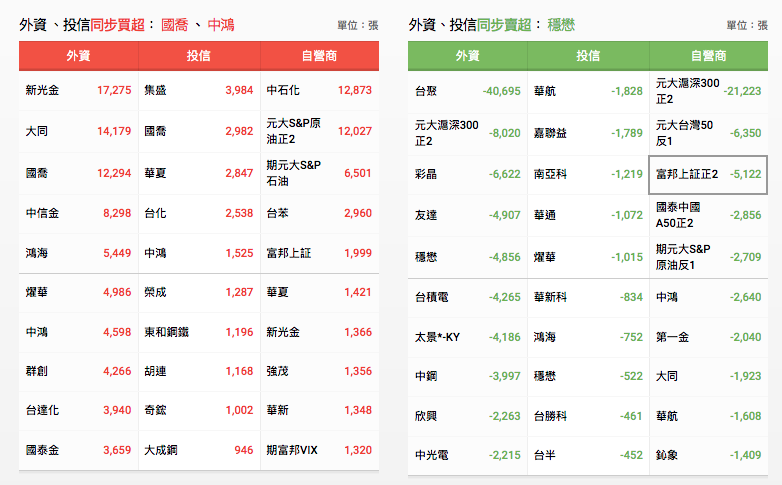Select the value 4,986 beside 耀華
This screenshot has height=485, width=782.
(117, 292)
